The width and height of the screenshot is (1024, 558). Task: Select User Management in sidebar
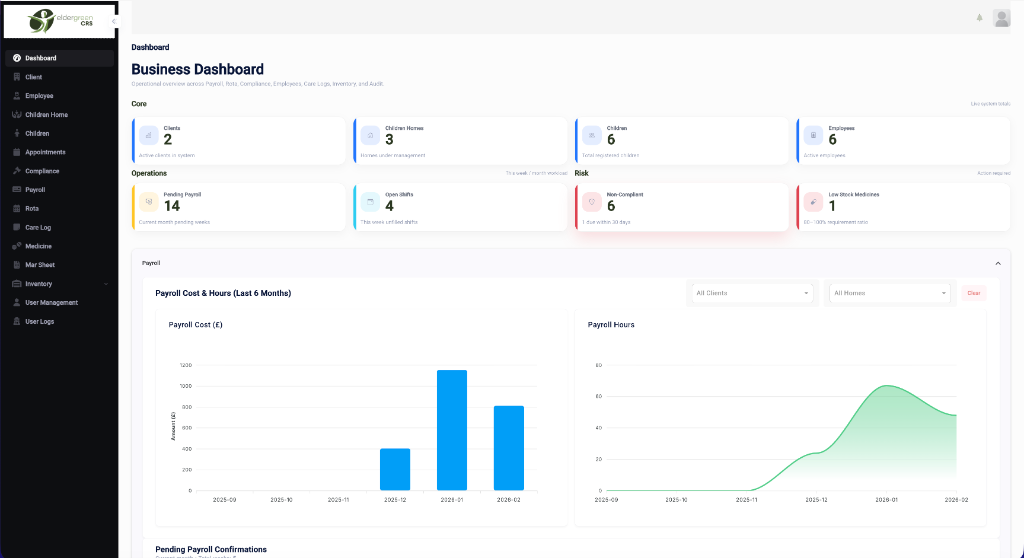point(59,303)
